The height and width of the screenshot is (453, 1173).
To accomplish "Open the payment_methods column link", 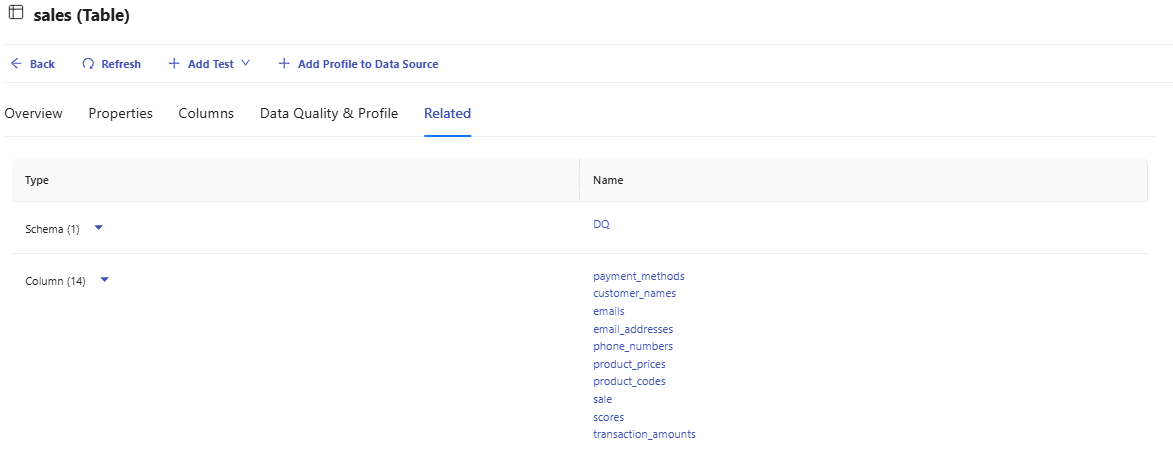I will 638,276.
